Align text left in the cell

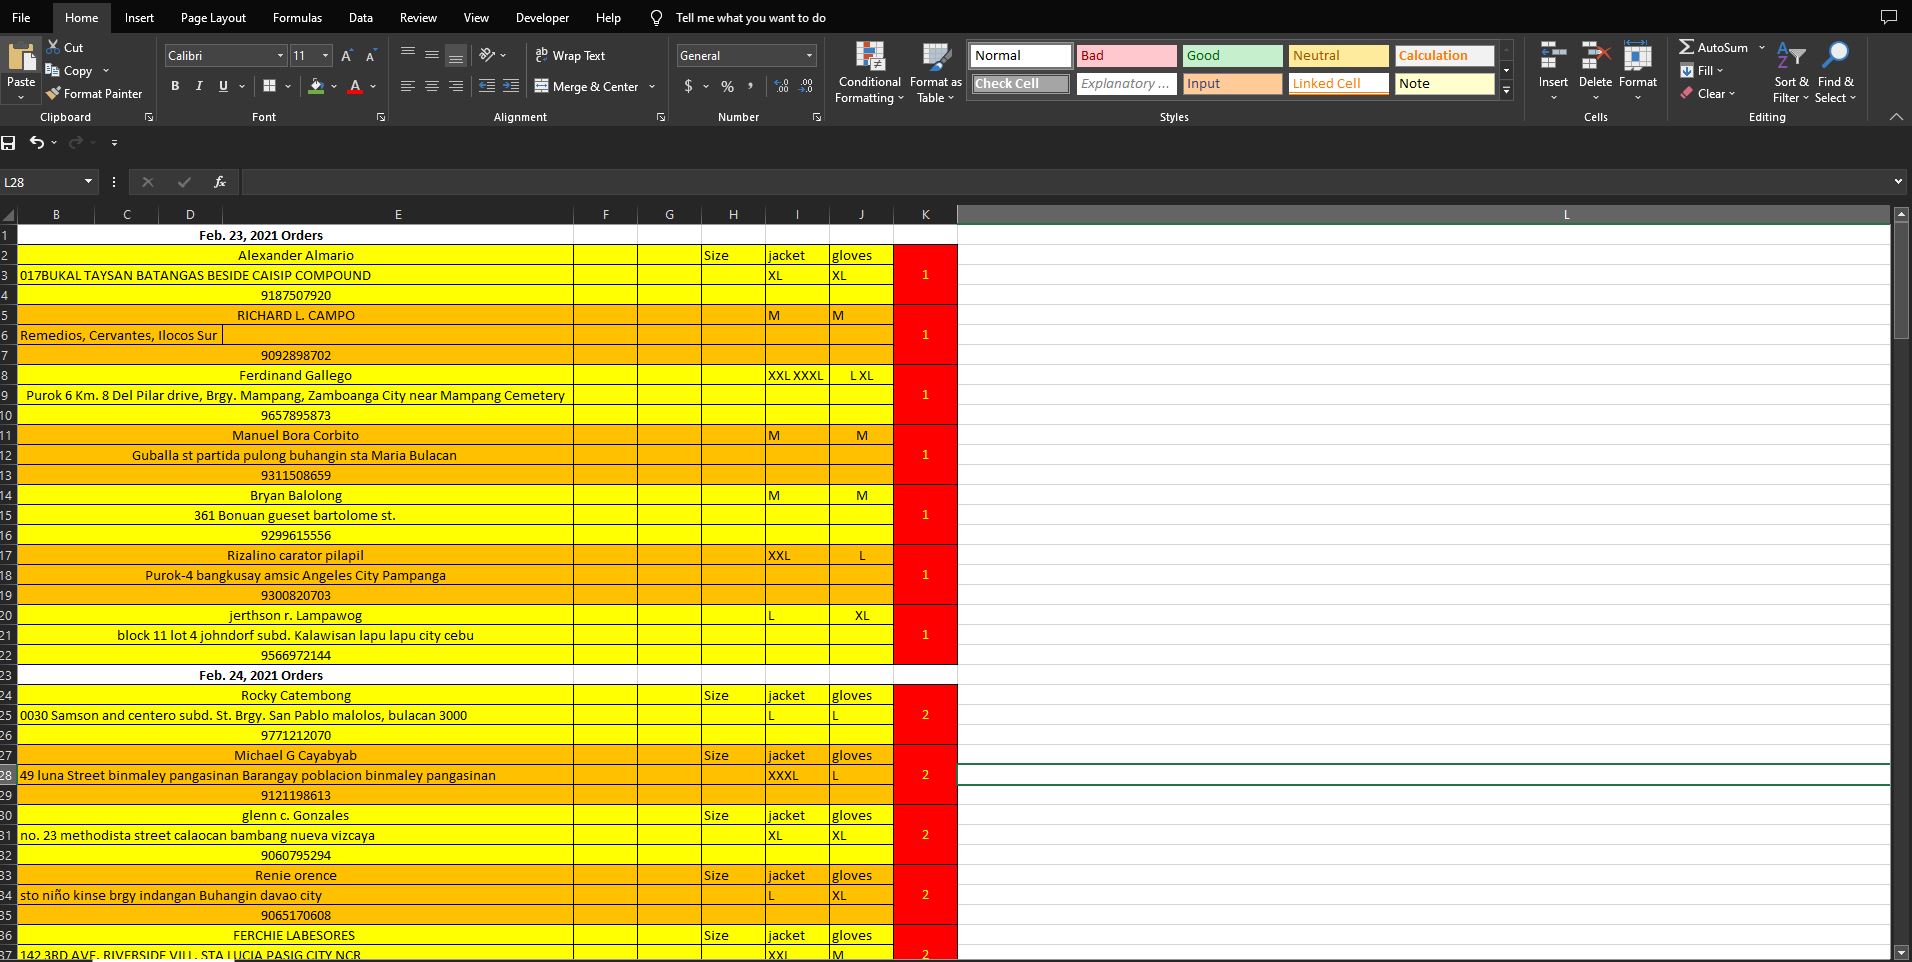pos(408,86)
